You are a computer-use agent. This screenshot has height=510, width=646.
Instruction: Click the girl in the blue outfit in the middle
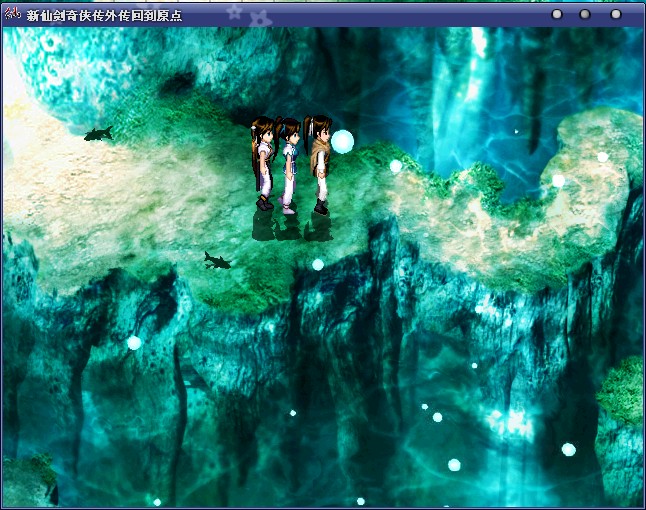point(290,166)
